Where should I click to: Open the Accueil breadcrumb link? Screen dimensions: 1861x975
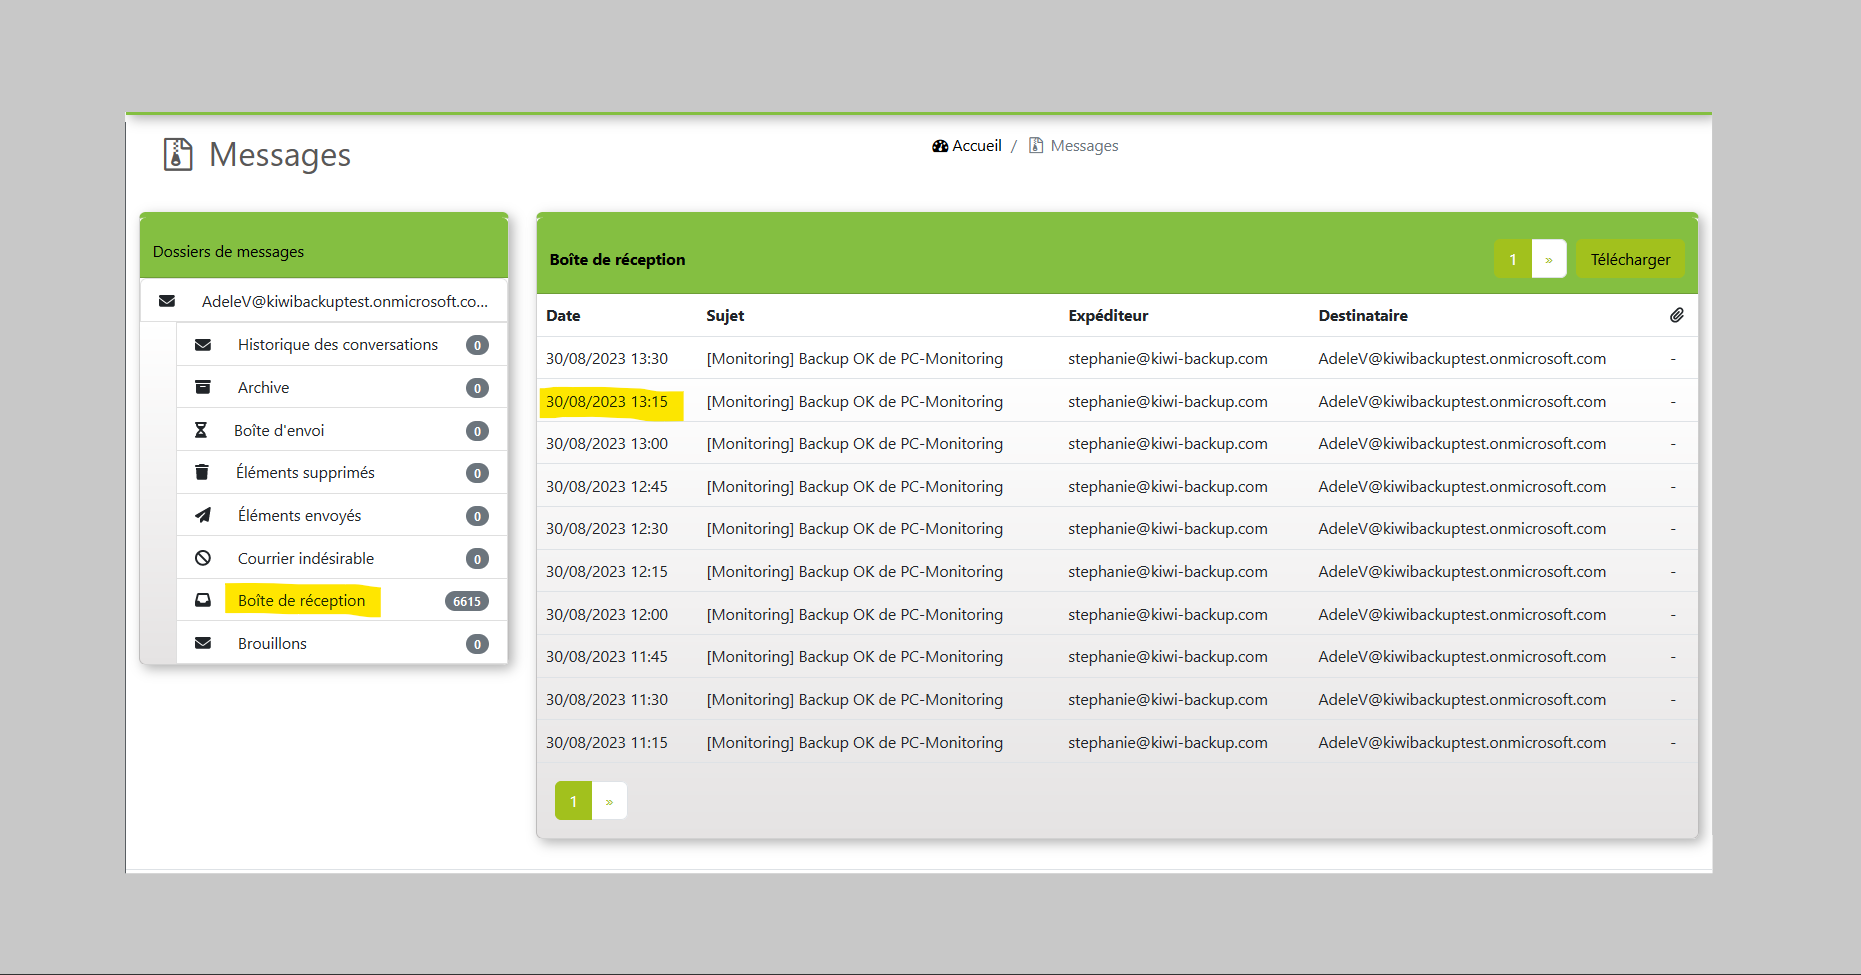[x=966, y=146]
